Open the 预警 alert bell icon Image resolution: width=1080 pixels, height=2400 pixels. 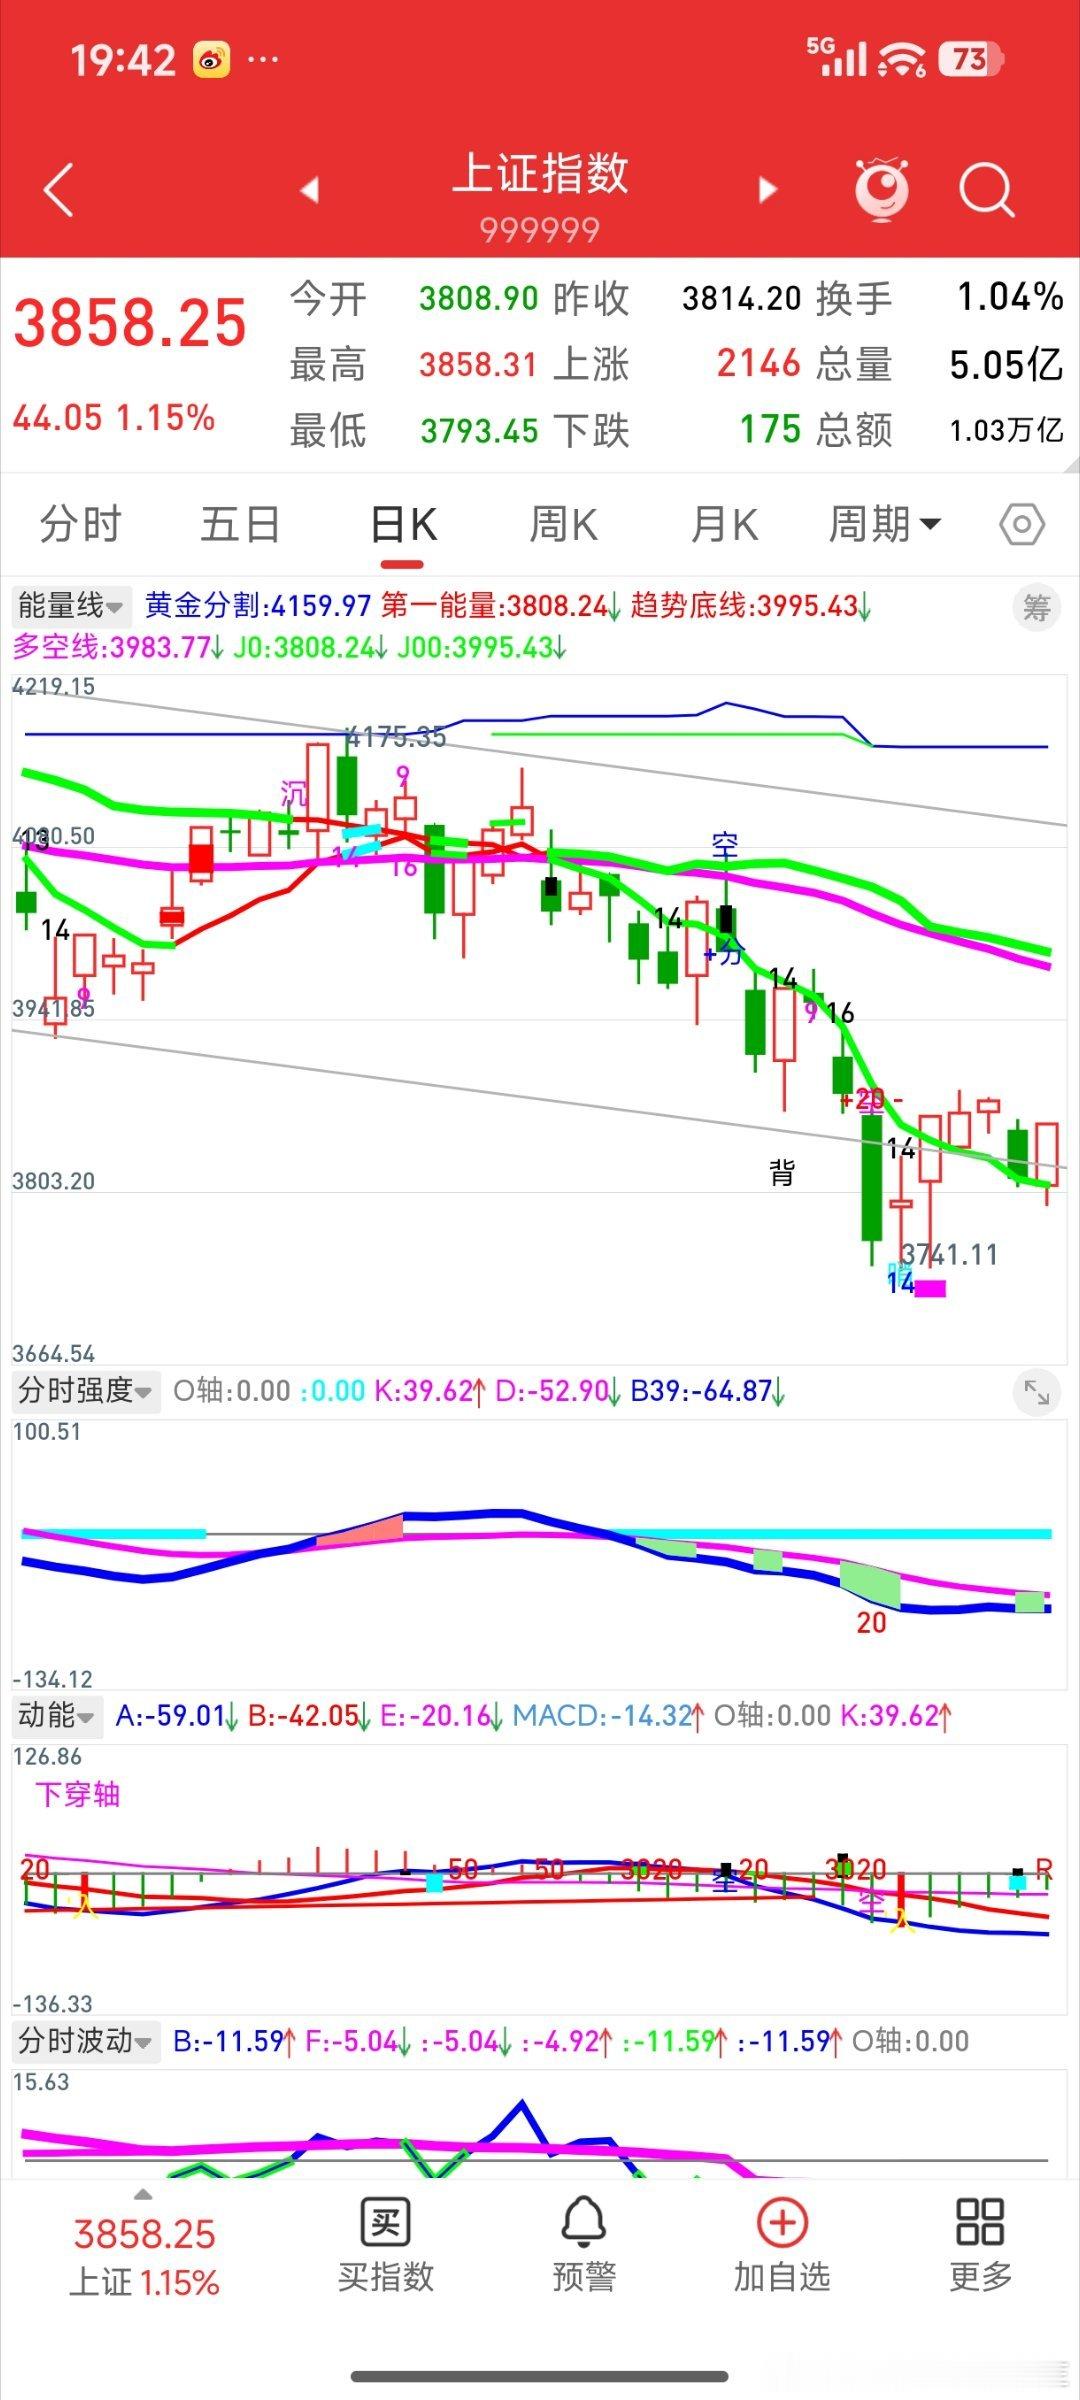tap(584, 2221)
